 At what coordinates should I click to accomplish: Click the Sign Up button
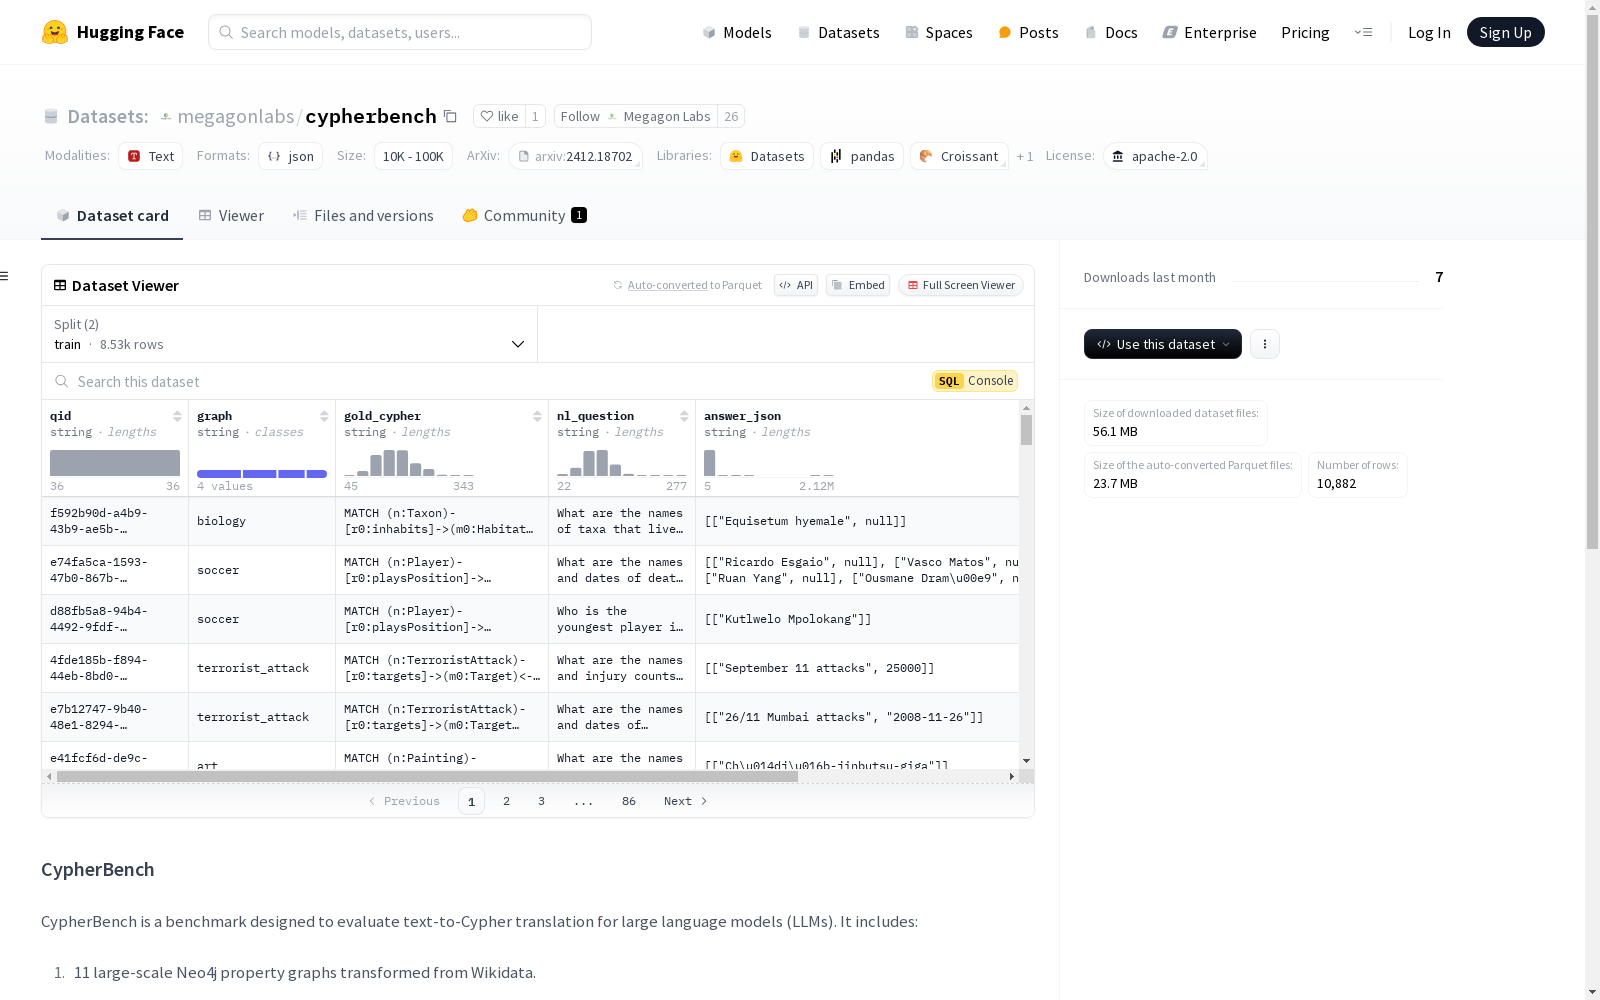tap(1506, 32)
